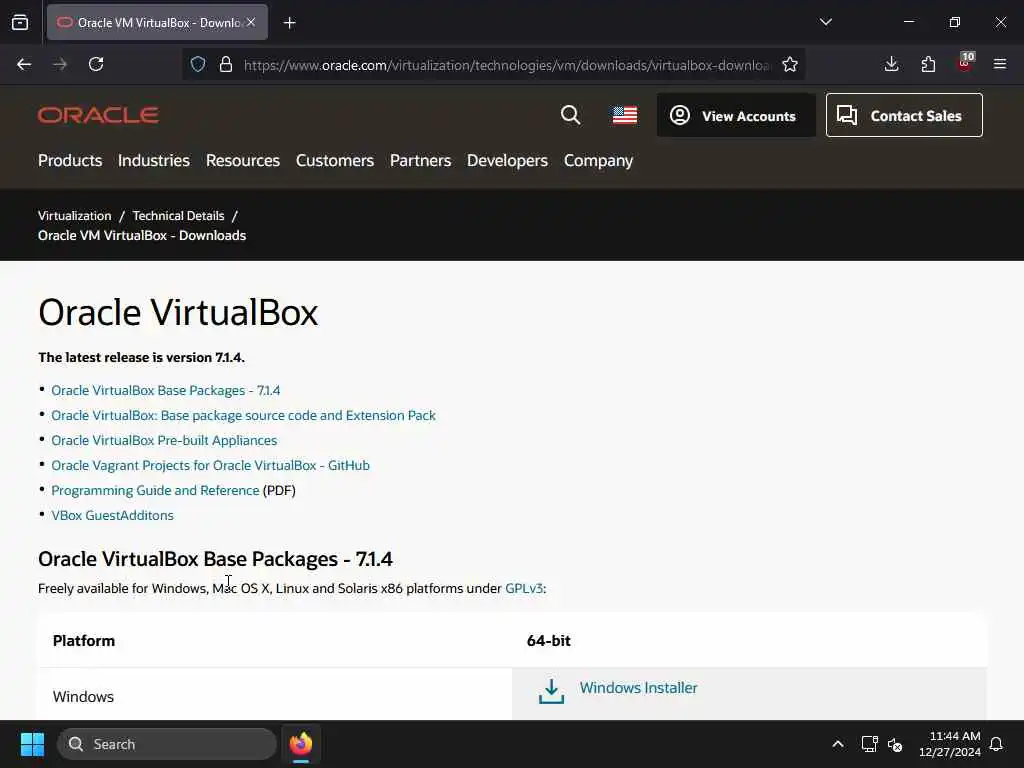Follow the Virtualization breadcrumb link
Screen dimensions: 1024x768
tap(74, 216)
